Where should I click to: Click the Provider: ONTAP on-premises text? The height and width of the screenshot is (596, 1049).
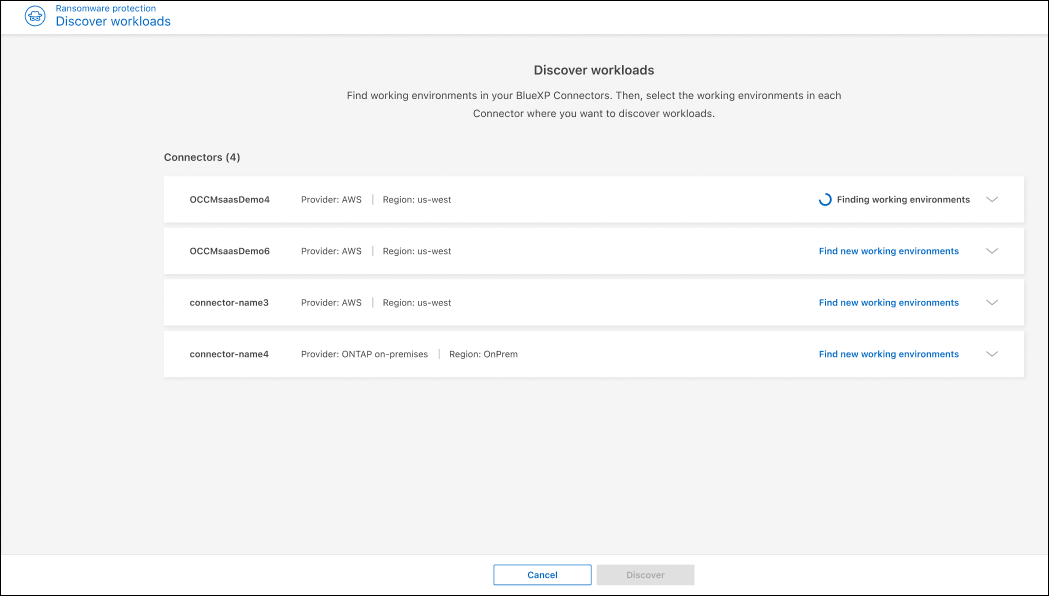364,354
